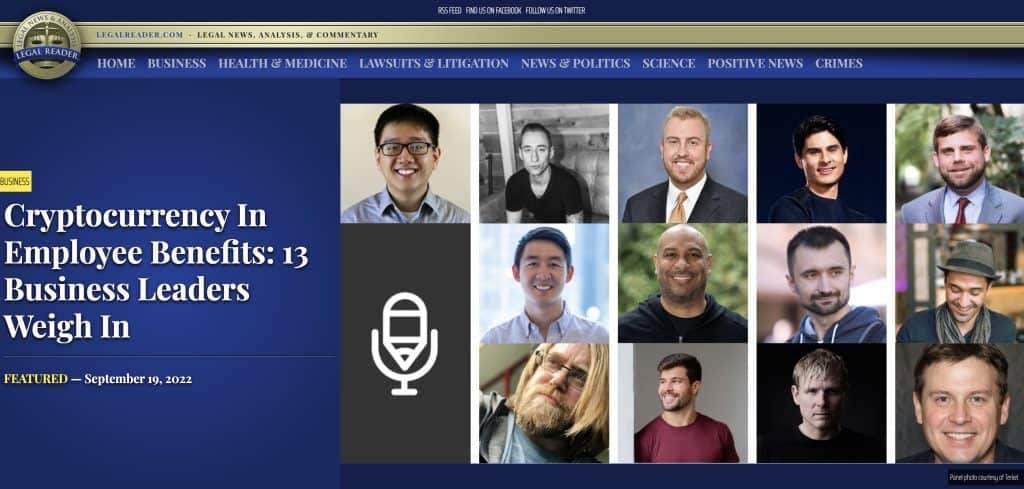Click the FOLLOW US ON TWITTER link
The image size is (1024, 489).
[555, 10]
